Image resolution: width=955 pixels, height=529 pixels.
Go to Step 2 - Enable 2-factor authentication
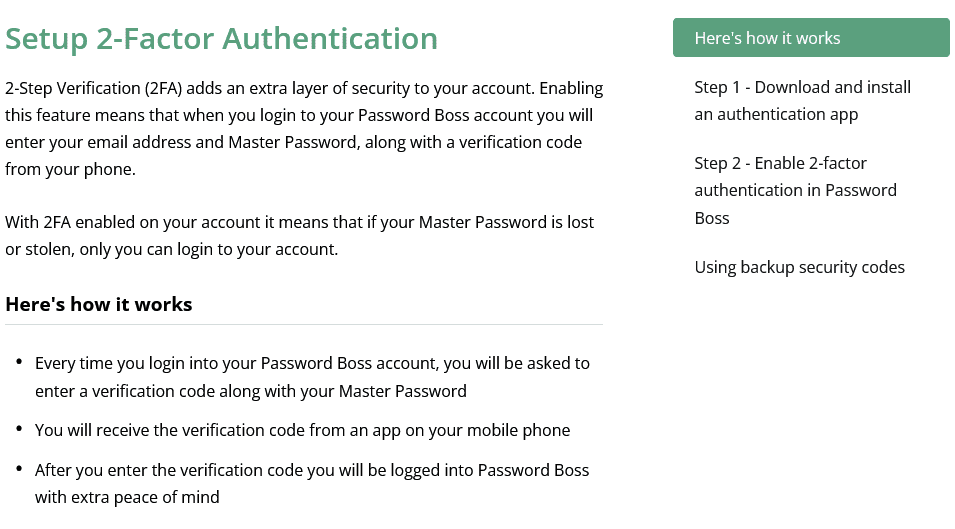pyautogui.click(x=795, y=191)
